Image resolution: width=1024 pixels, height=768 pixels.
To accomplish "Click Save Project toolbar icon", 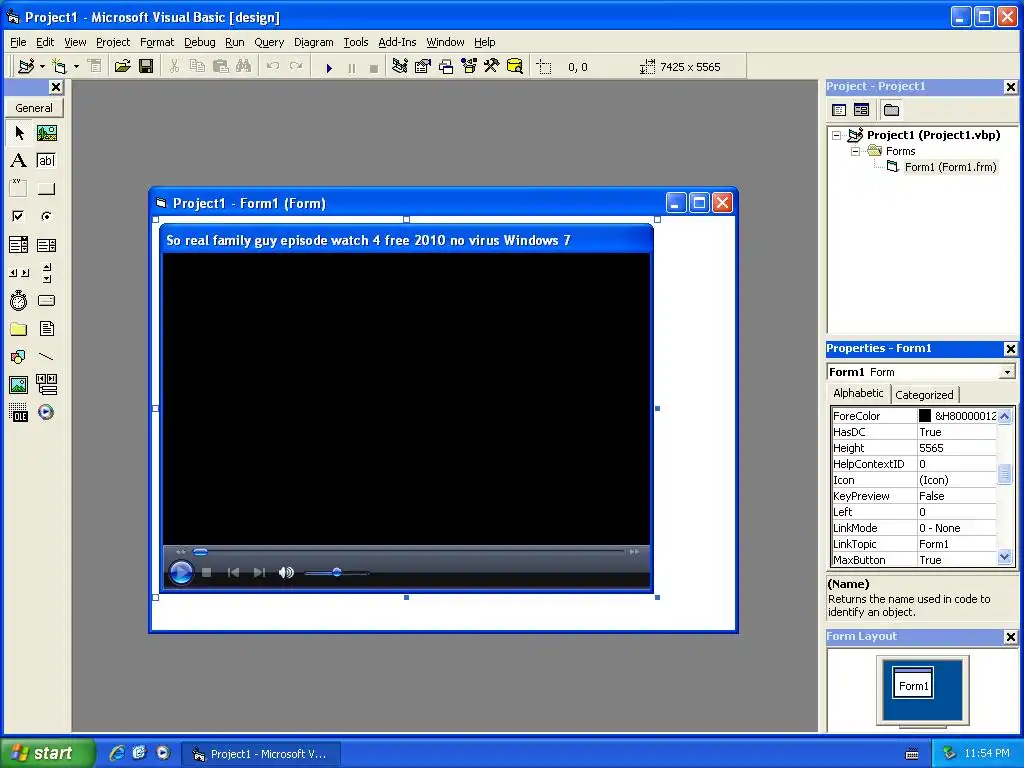I will point(146,67).
